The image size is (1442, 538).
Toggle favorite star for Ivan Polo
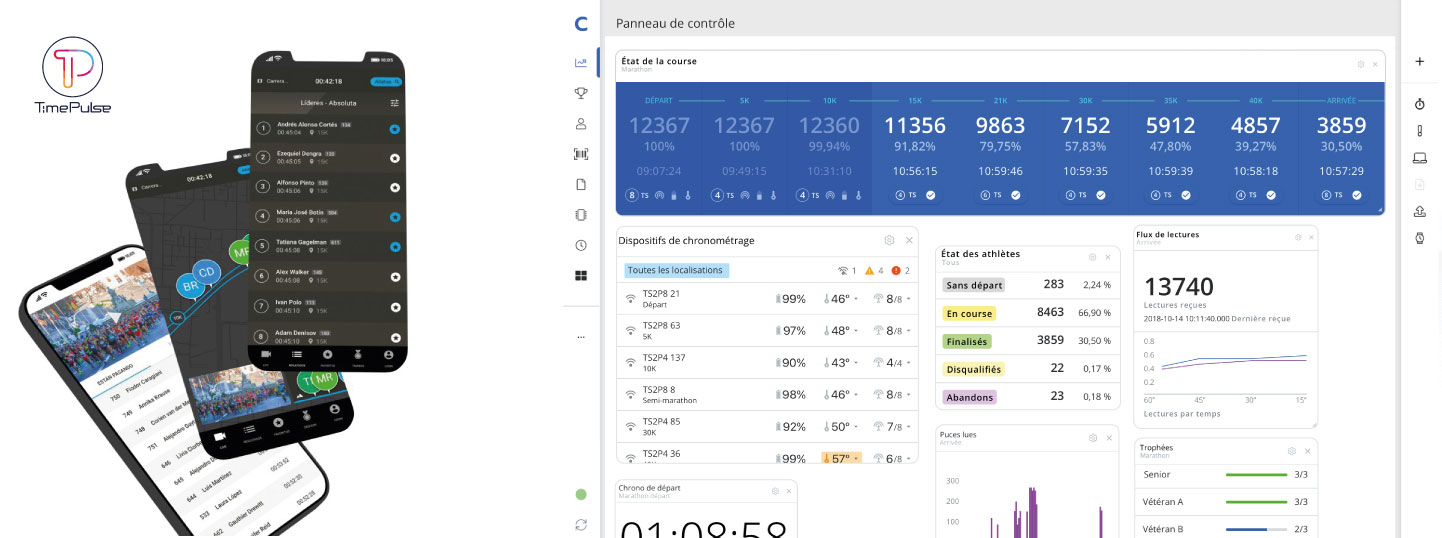pos(394,306)
